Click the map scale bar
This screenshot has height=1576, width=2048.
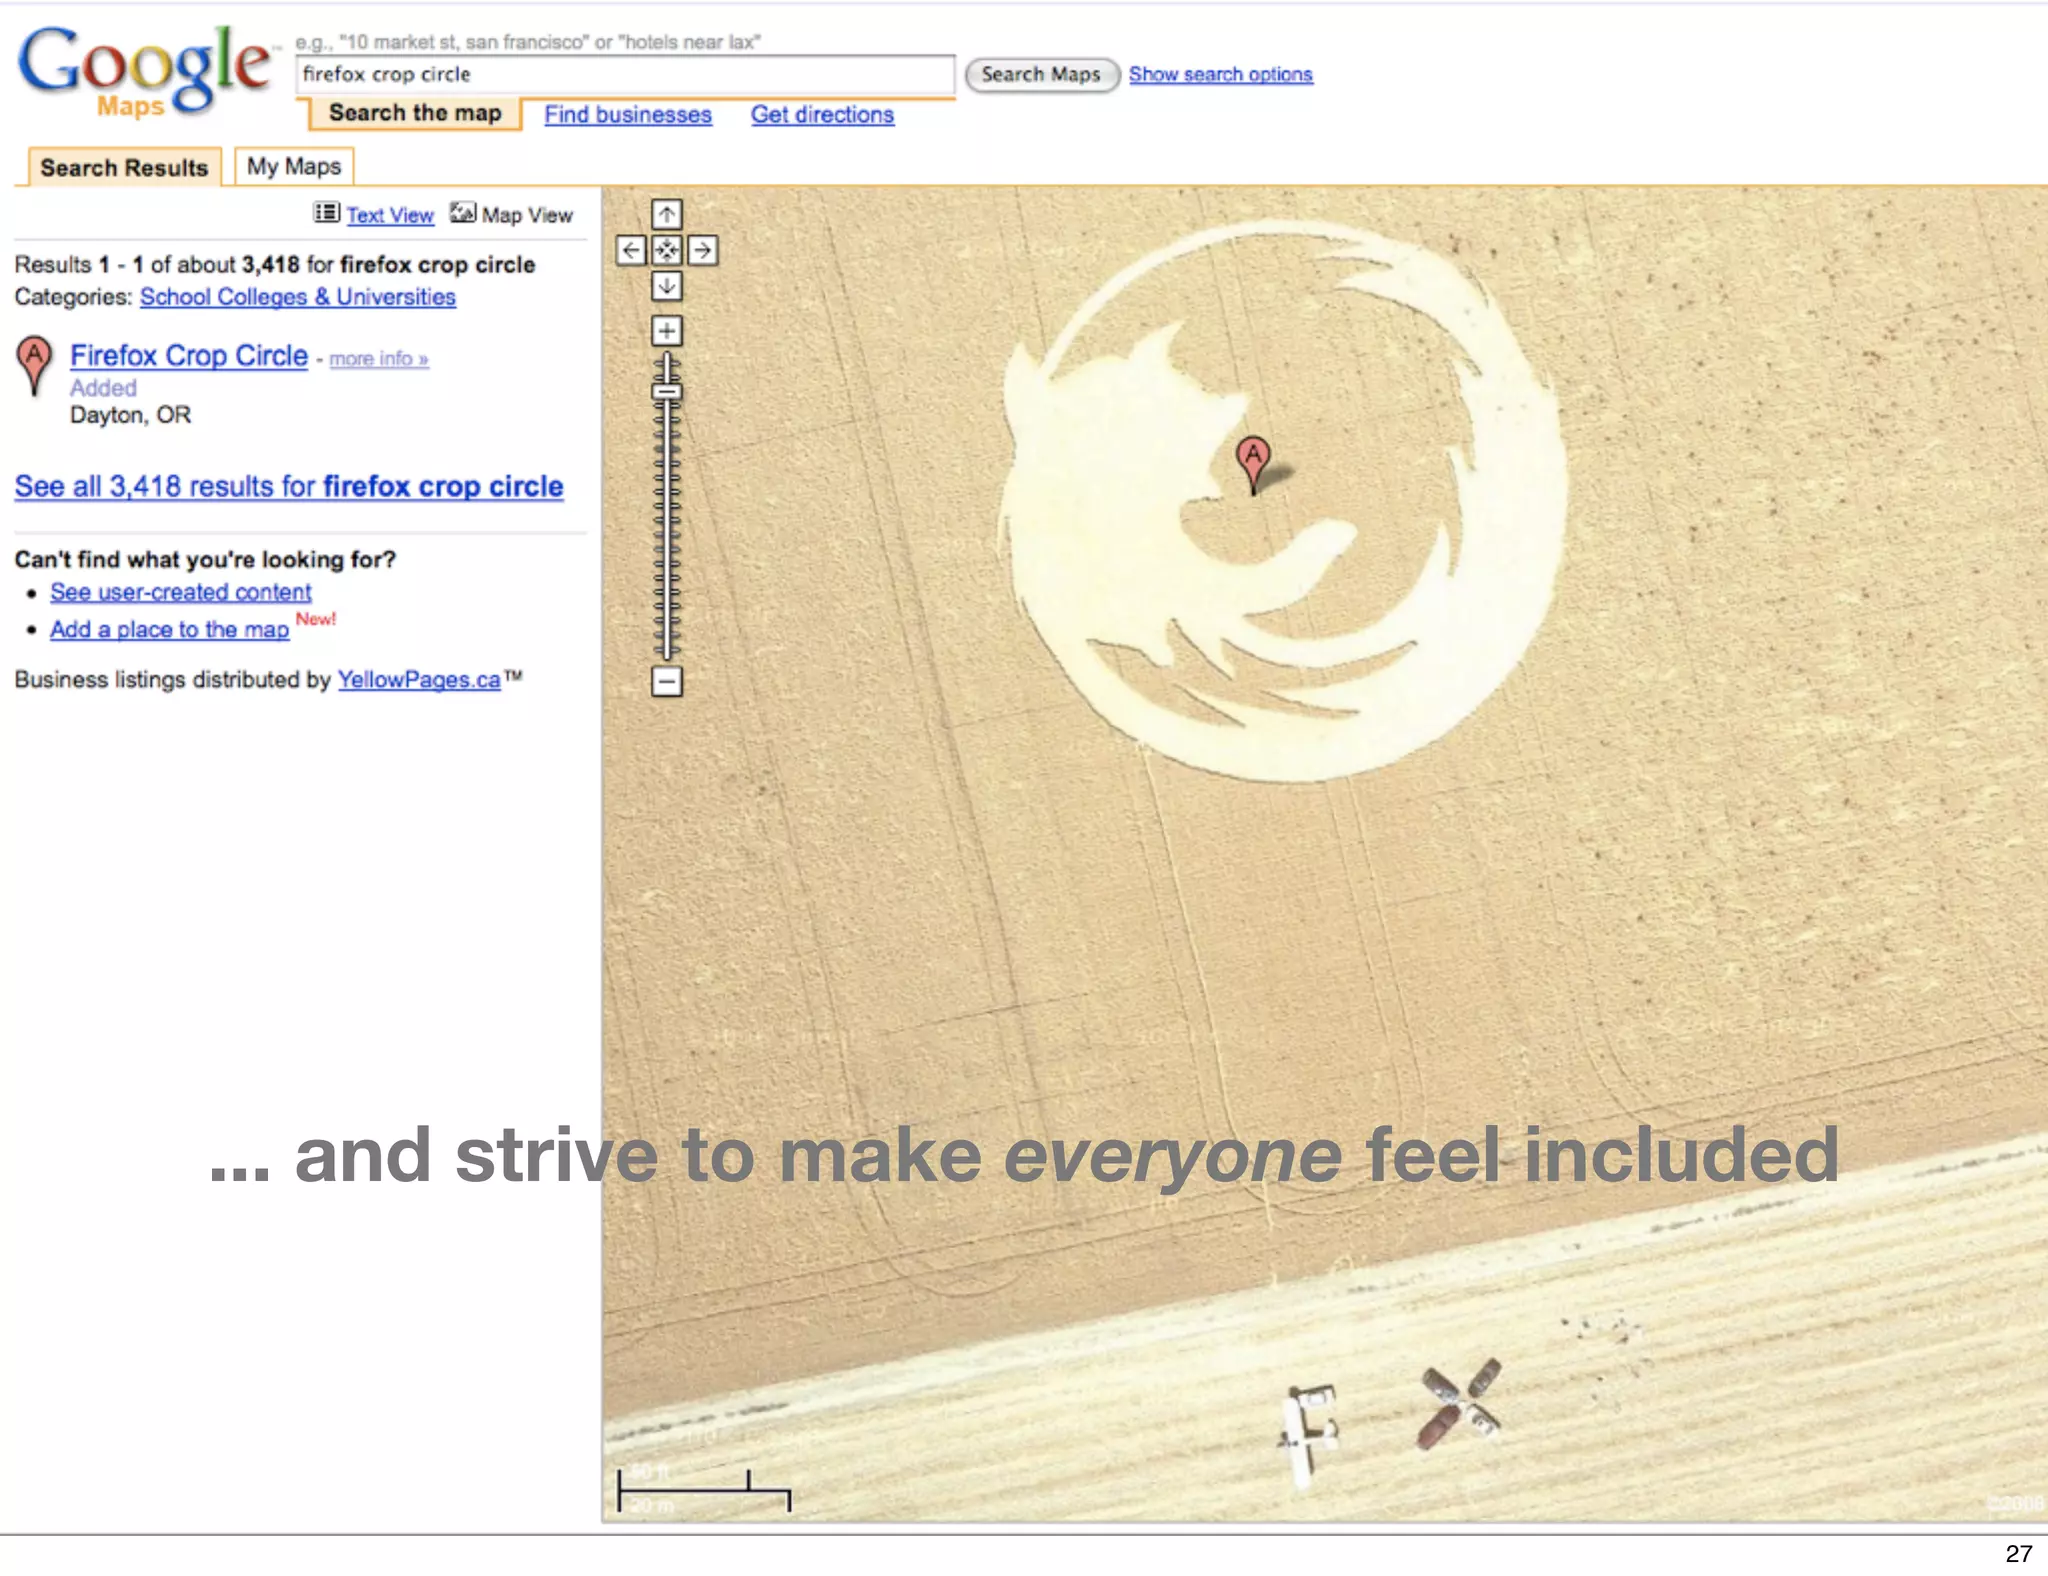(704, 1490)
